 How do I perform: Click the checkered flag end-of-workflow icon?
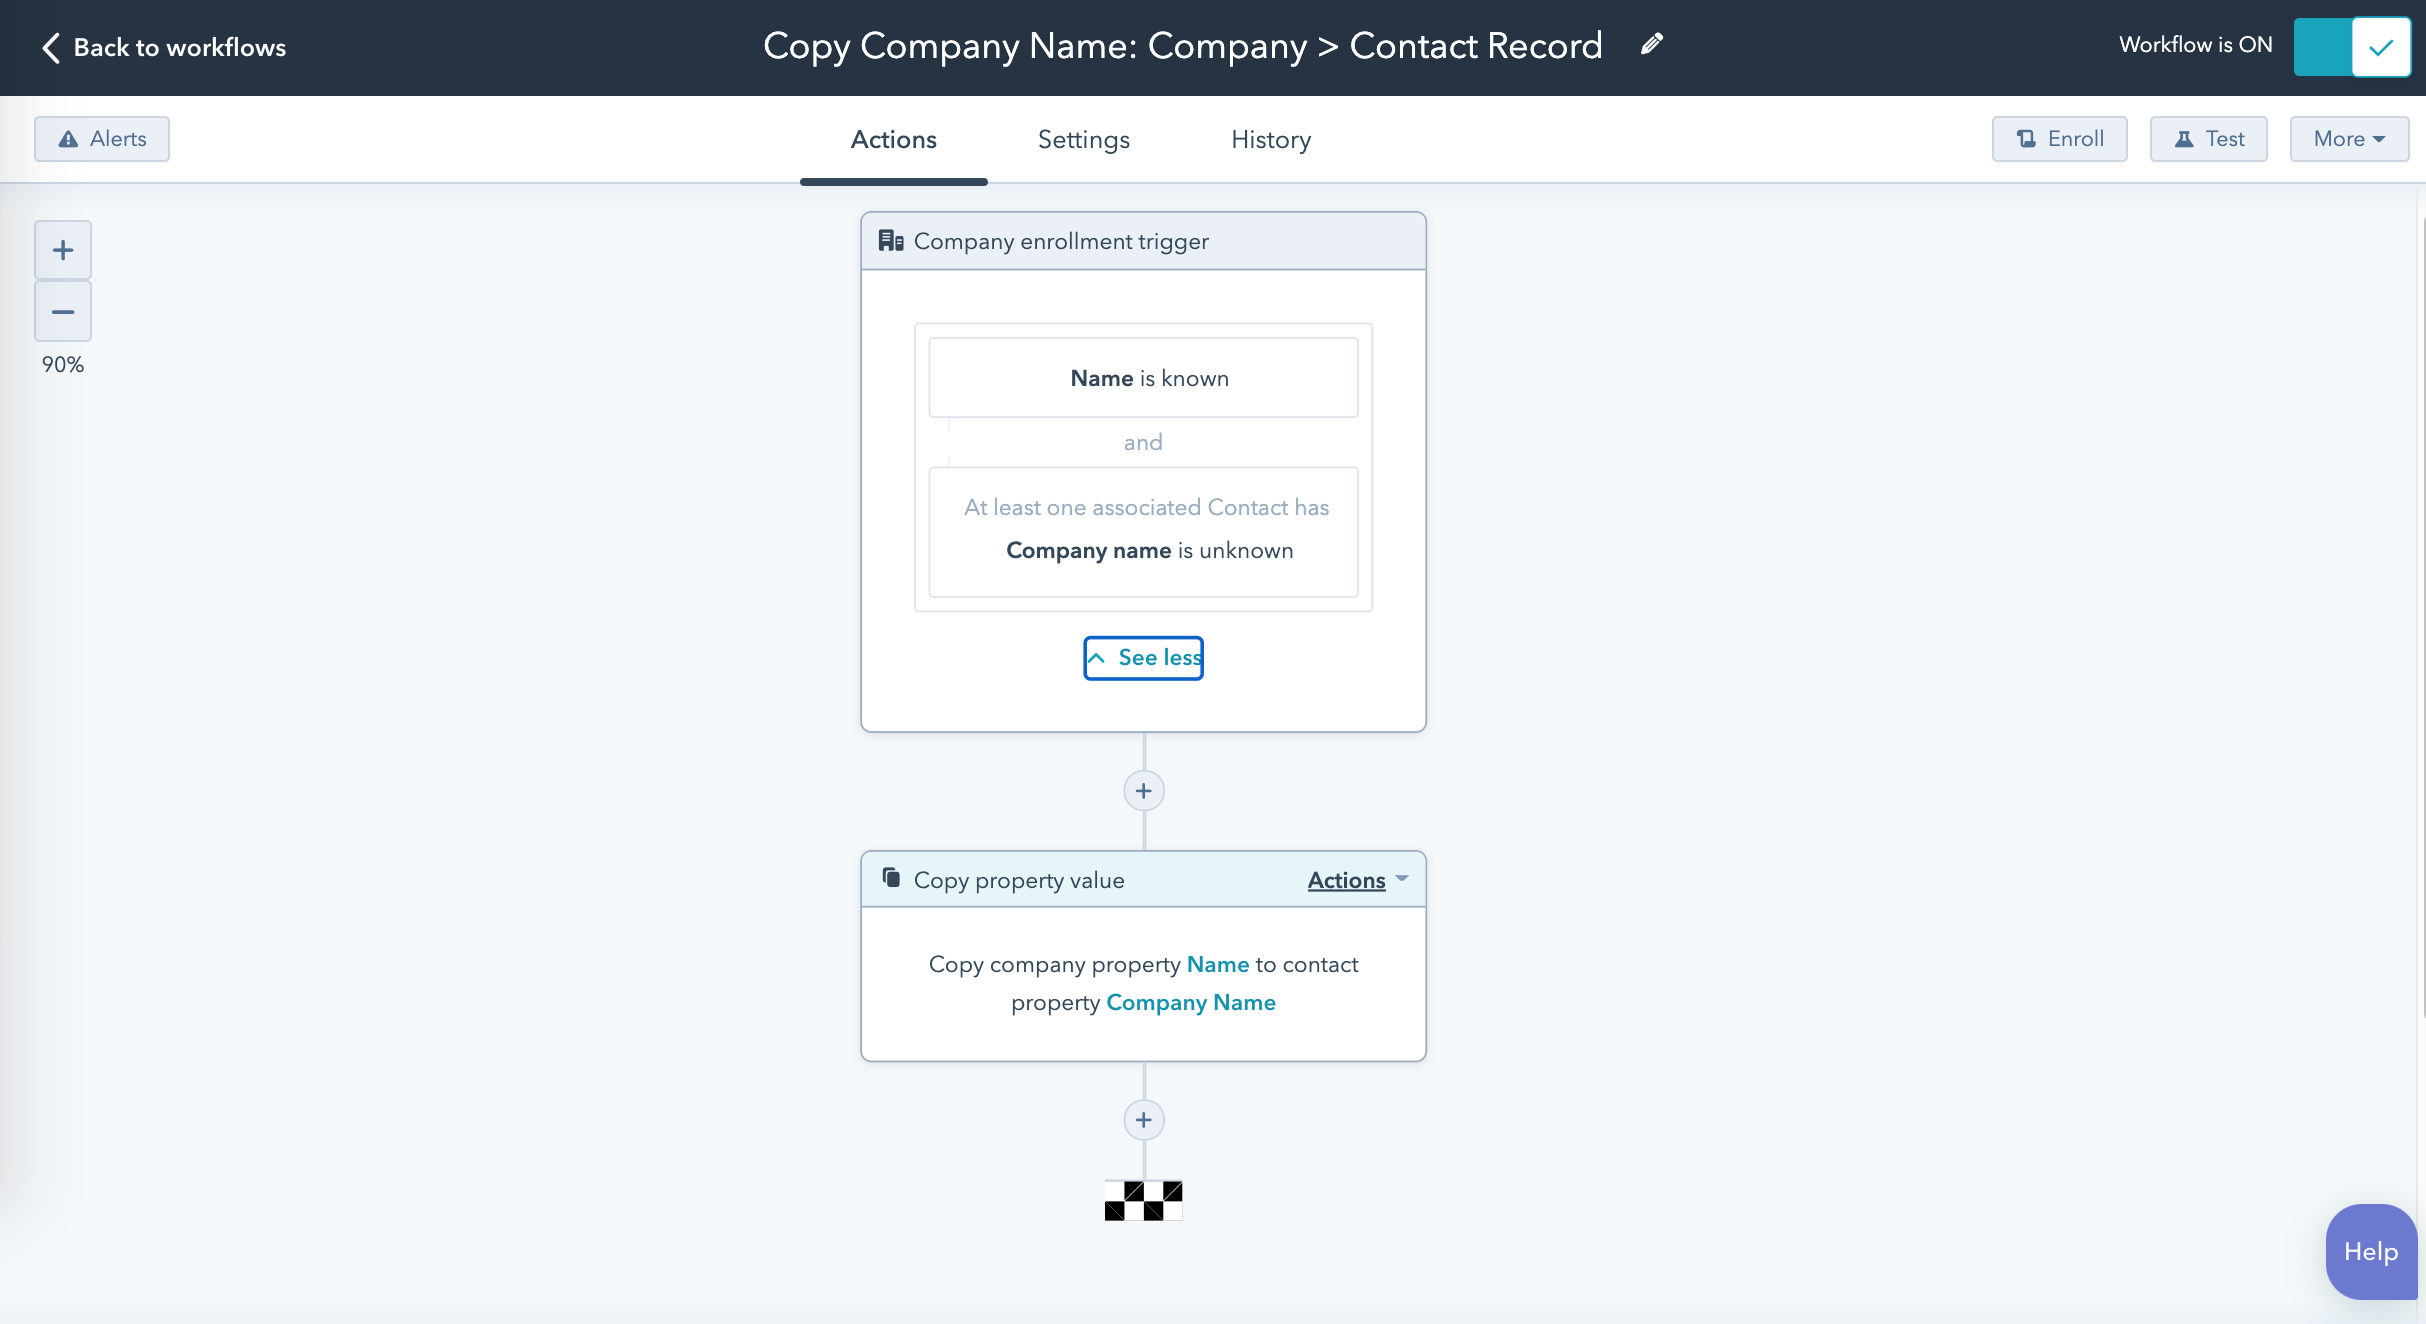click(1143, 1200)
